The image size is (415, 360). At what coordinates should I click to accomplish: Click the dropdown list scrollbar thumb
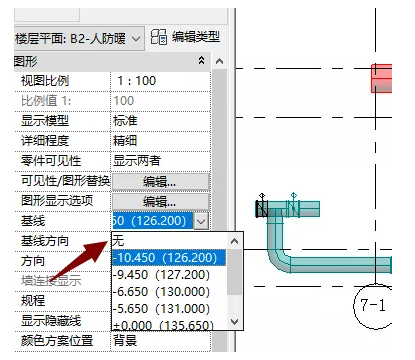point(235,272)
